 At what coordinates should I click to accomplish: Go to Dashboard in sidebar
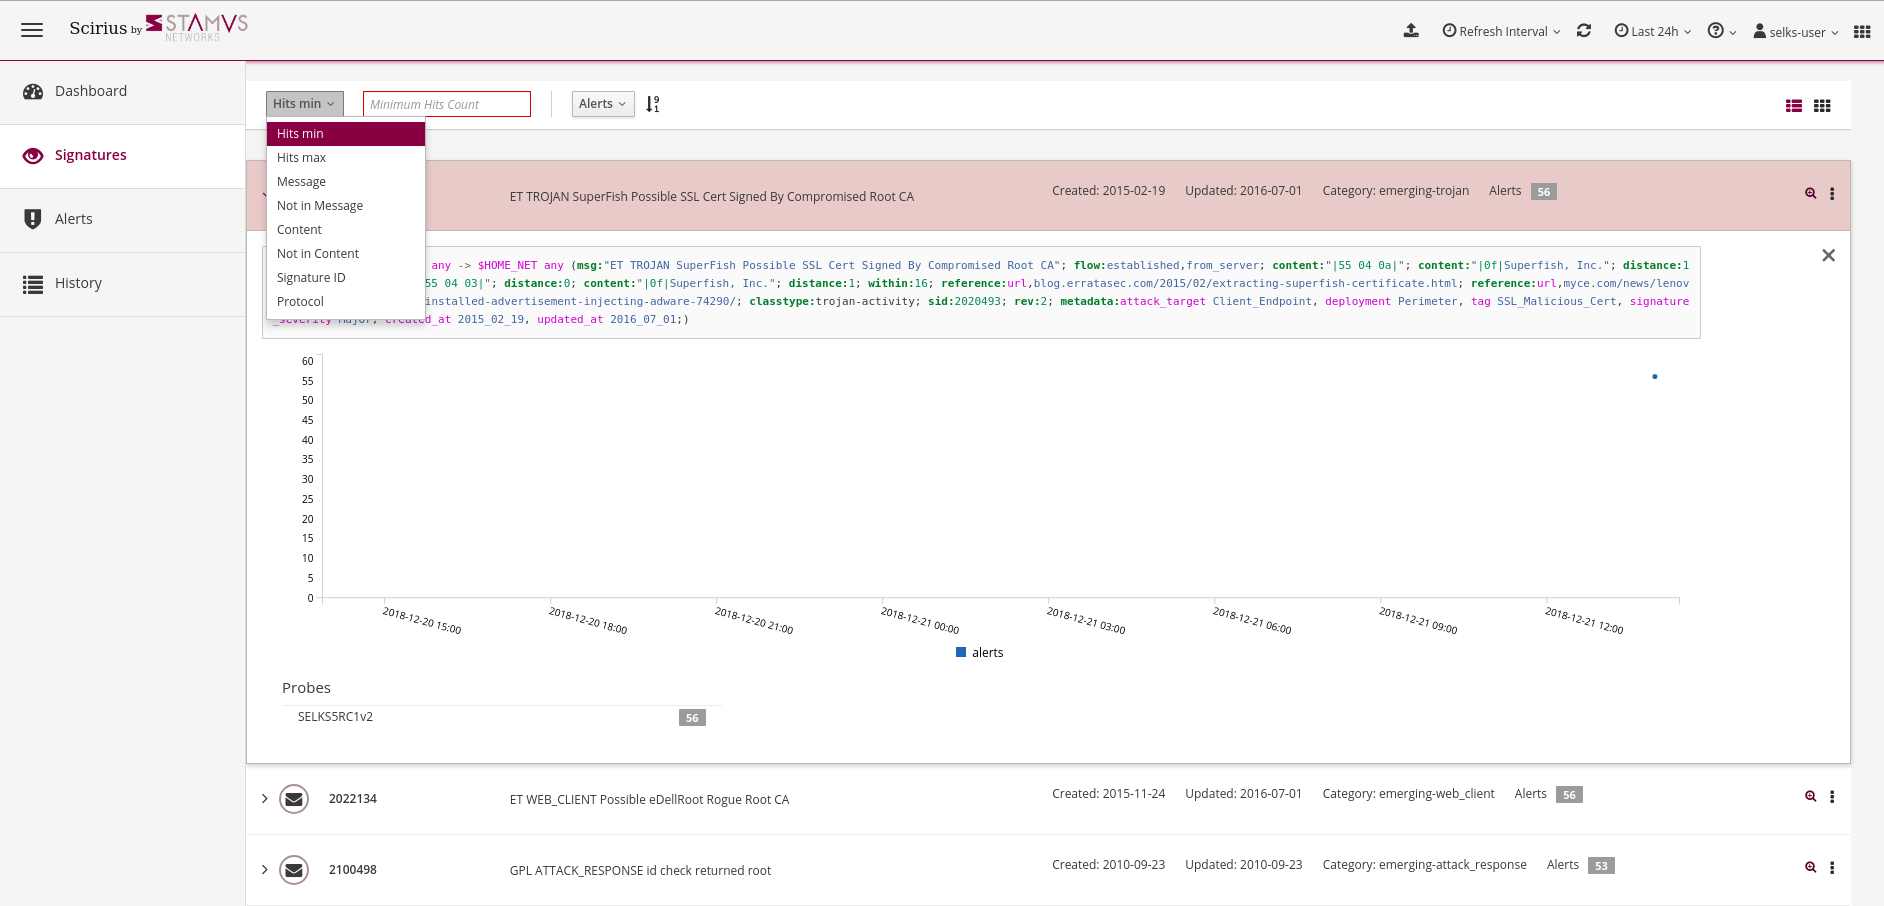click(123, 91)
